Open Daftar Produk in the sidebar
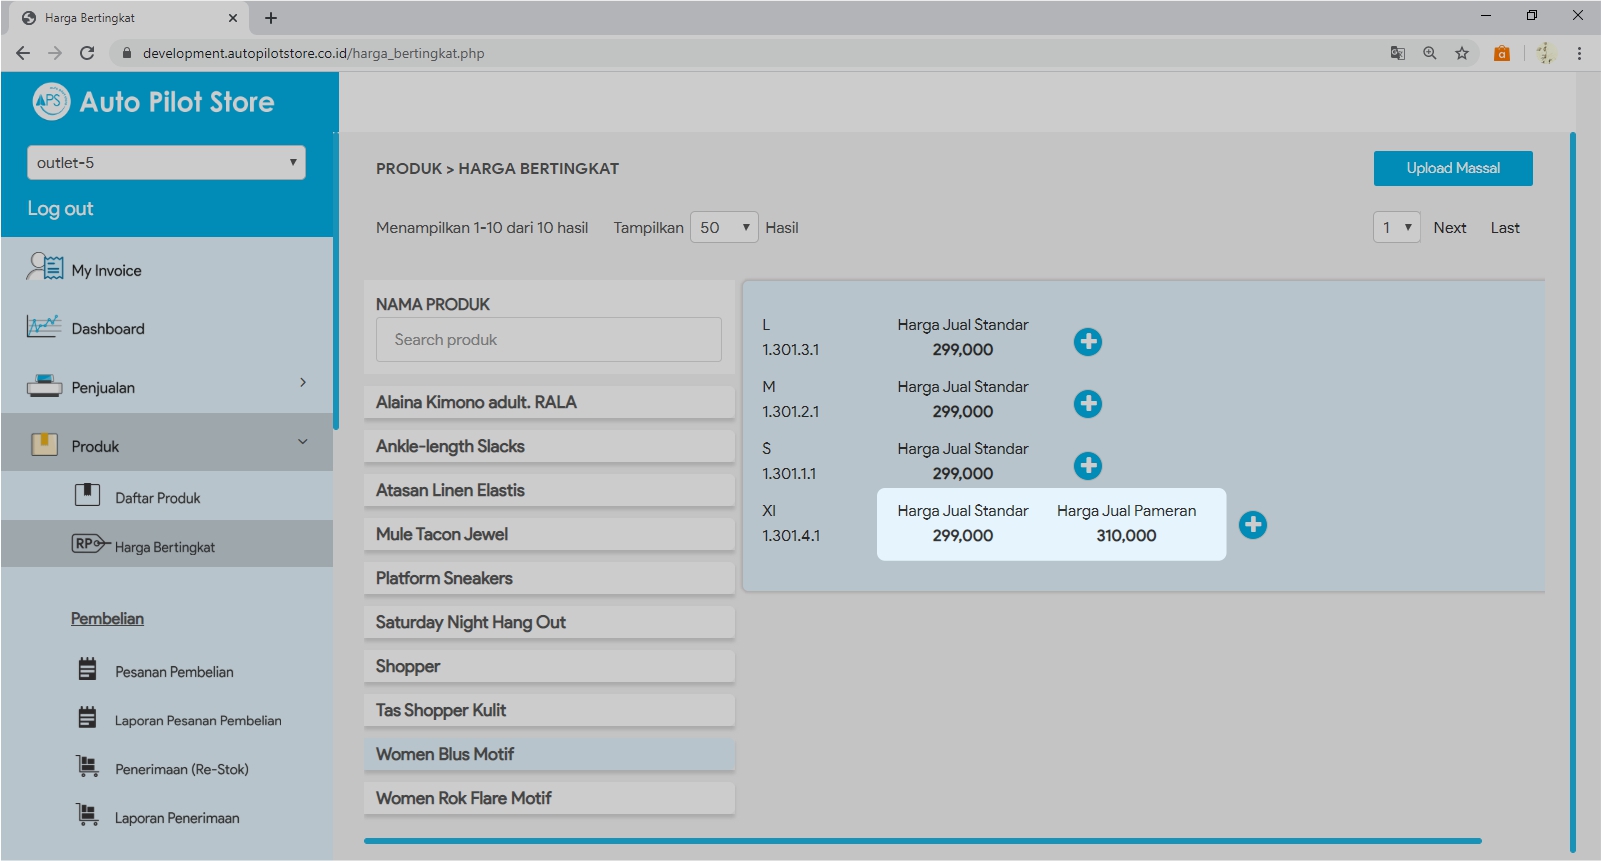Image resolution: width=1601 pixels, height=861 pixels. click(x=157, y=498)
